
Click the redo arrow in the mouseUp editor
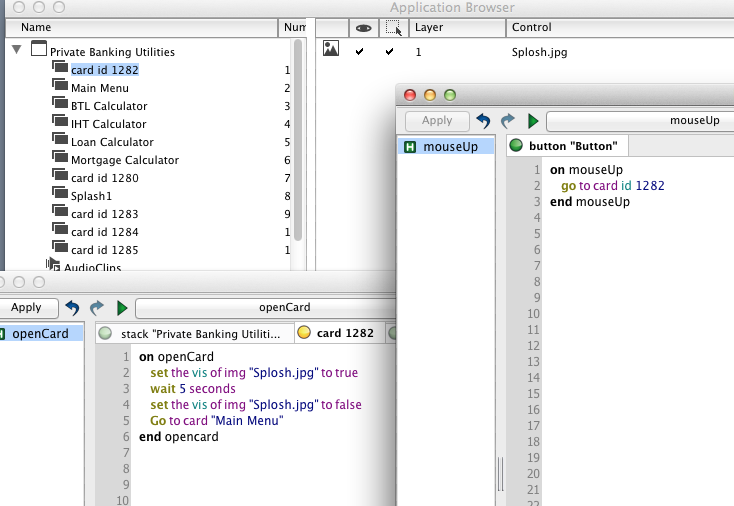click(x=508, y=121)
